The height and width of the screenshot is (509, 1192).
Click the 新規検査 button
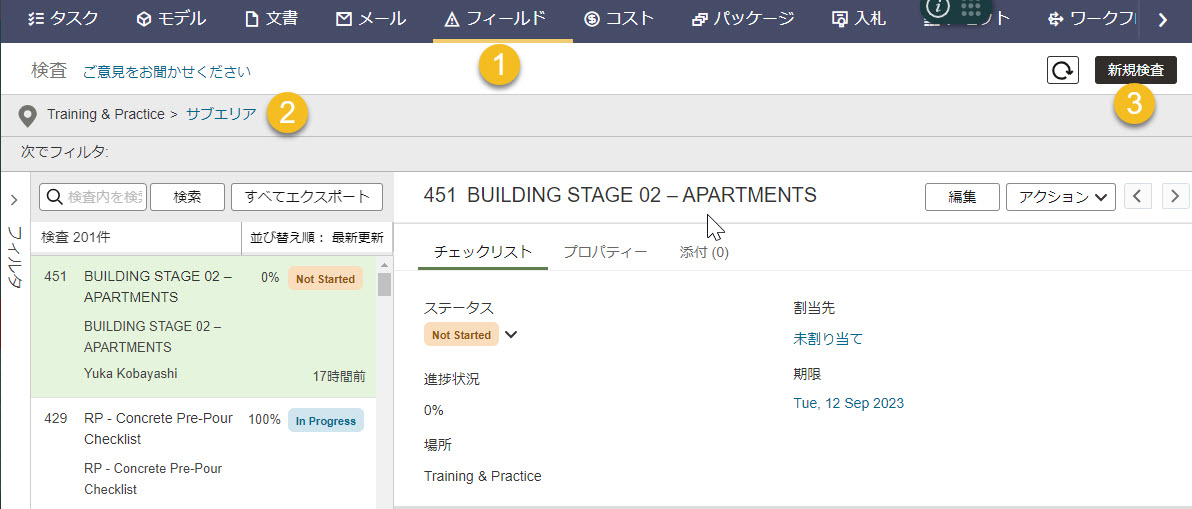pyautogui.click(x=1136, y=70)
